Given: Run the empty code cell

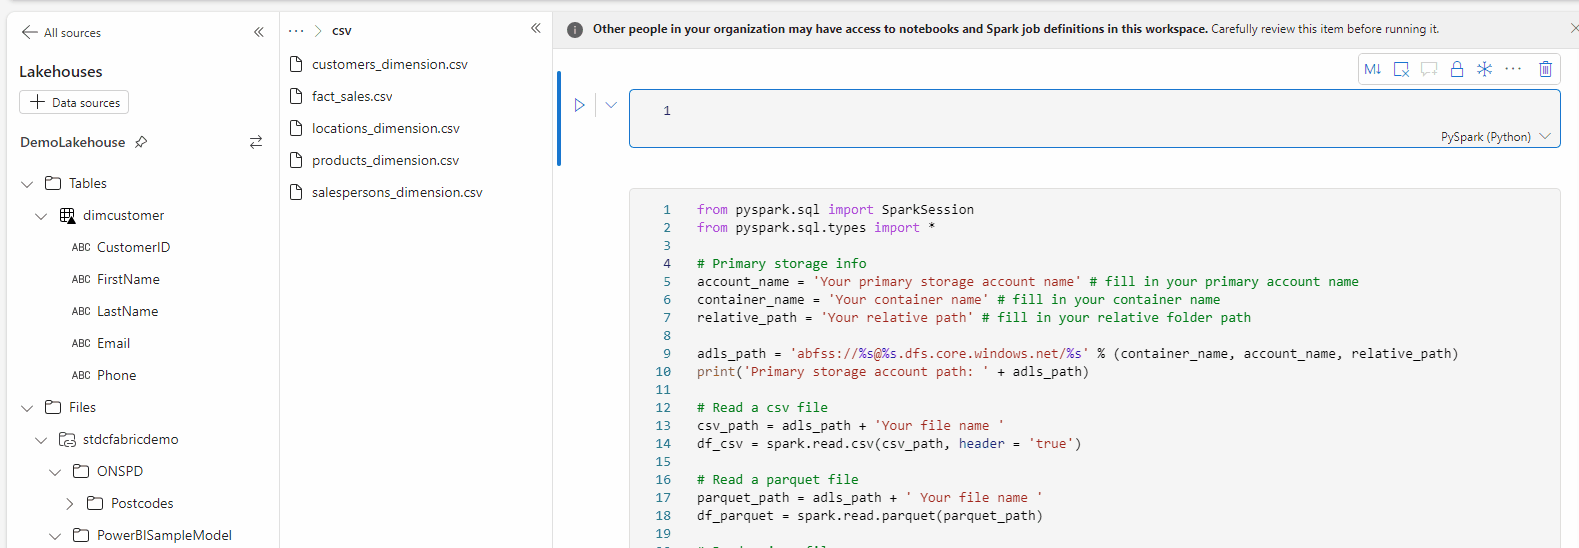Looking at the screenshot, I should (579, 105).
